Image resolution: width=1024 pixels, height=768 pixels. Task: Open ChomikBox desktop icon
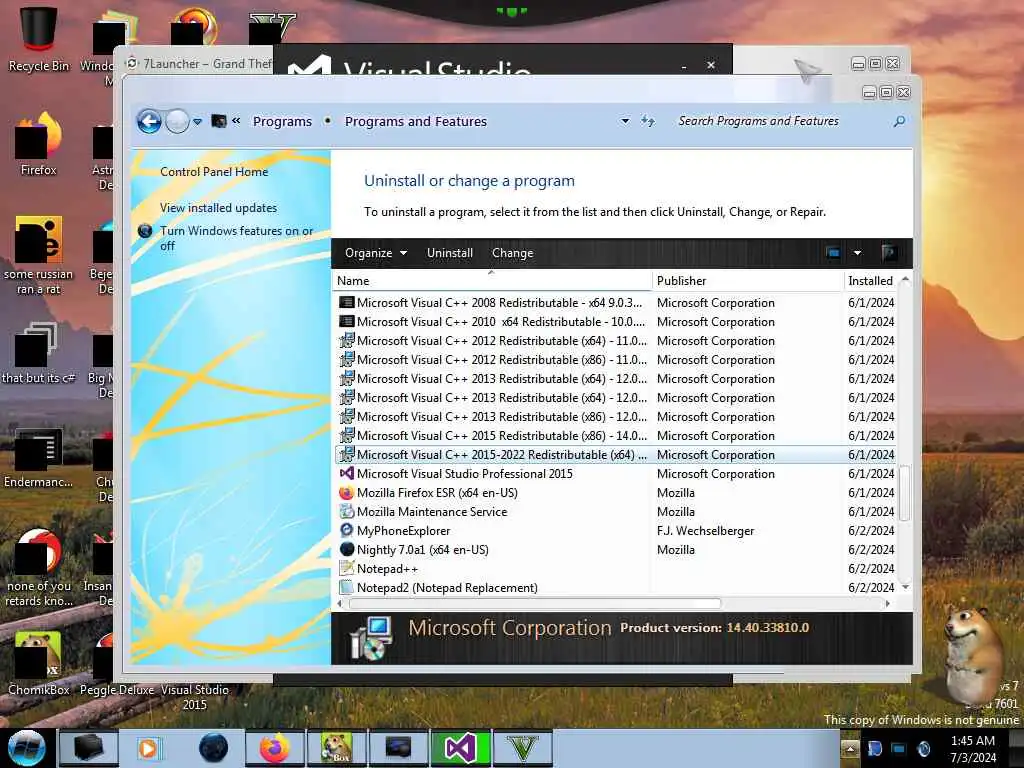point(39,663)
